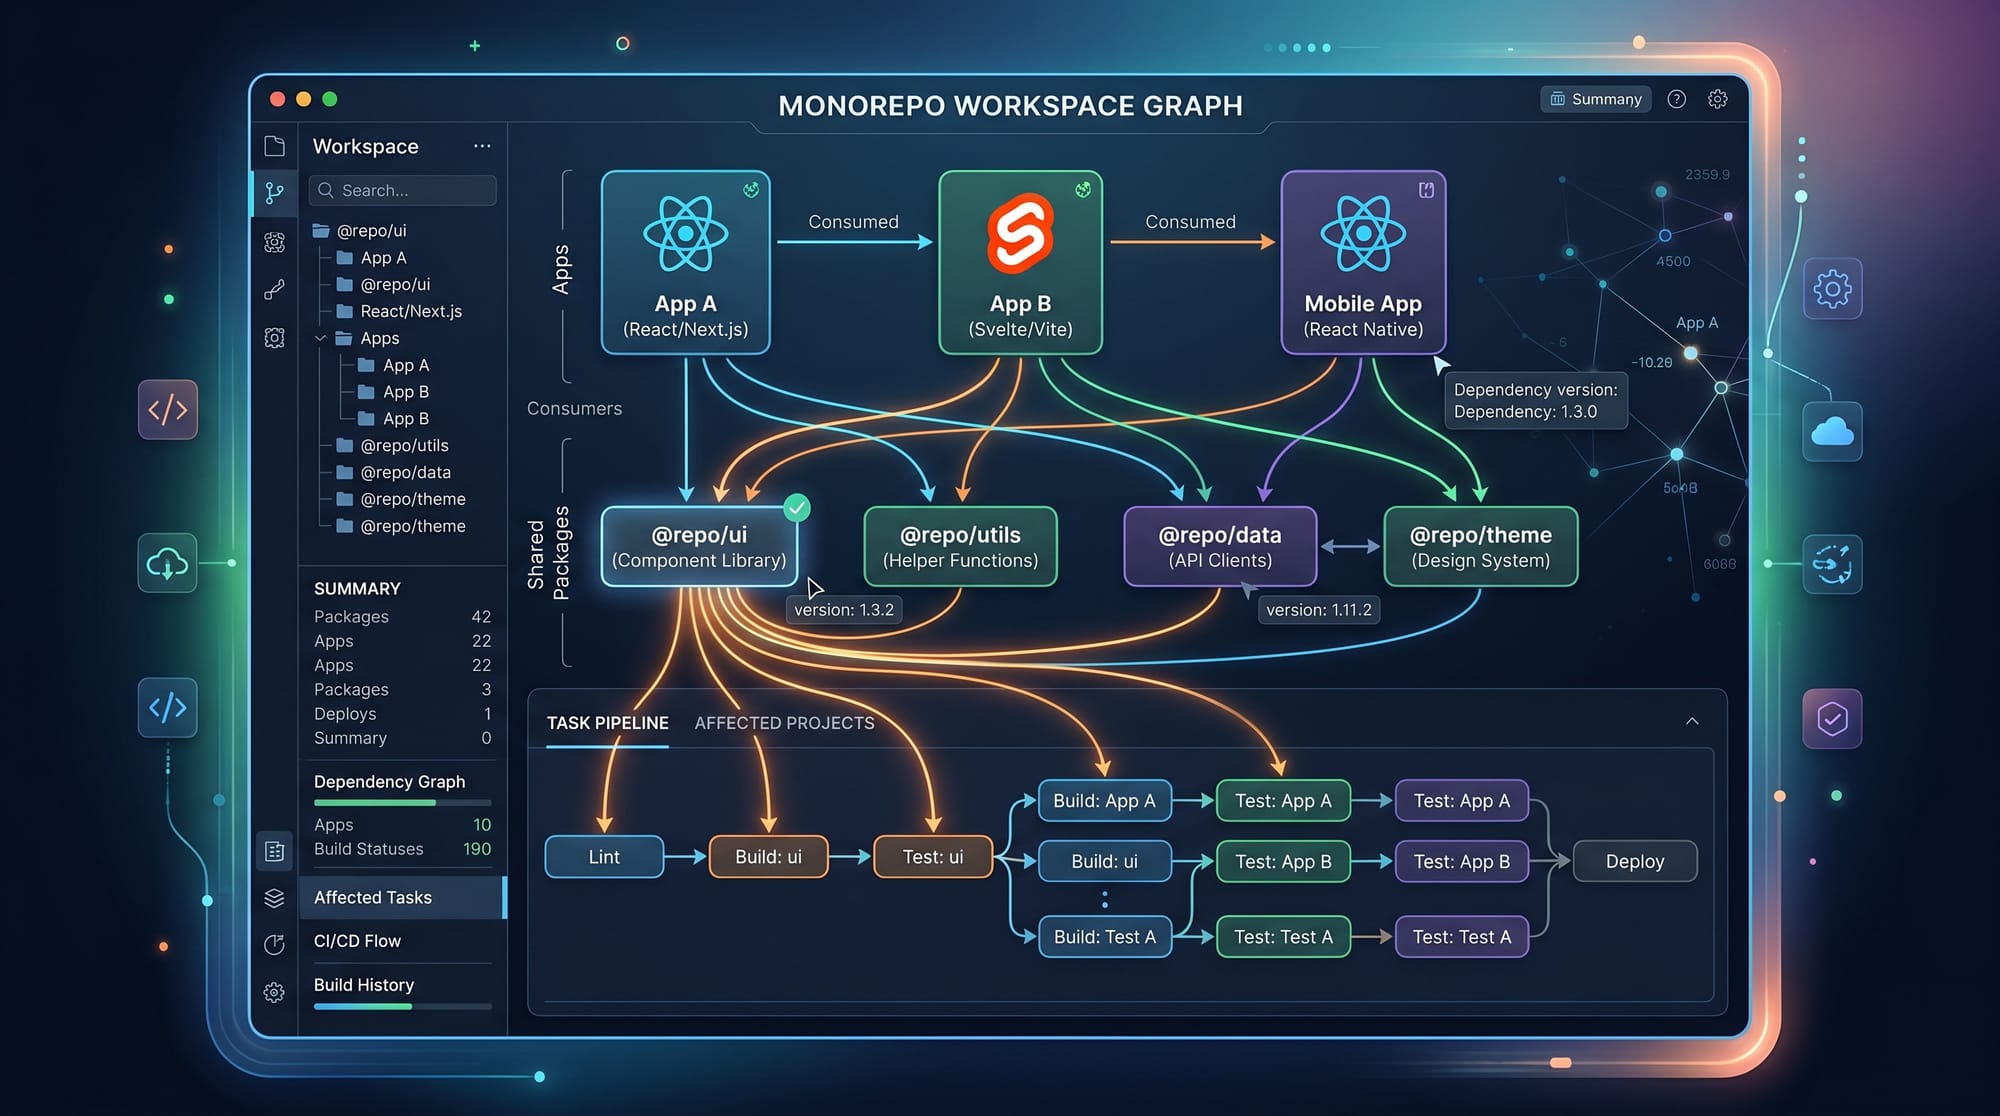Click the blue code brackets icon
The height and width of the screenshot is (1116, 2000).
click(167, 708)
